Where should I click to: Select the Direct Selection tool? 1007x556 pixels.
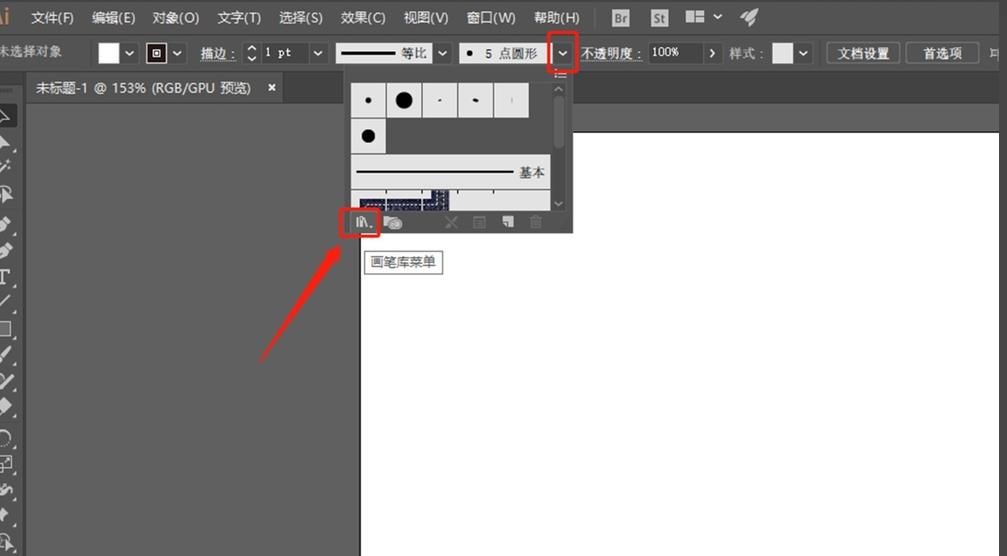tap(5, 142)
